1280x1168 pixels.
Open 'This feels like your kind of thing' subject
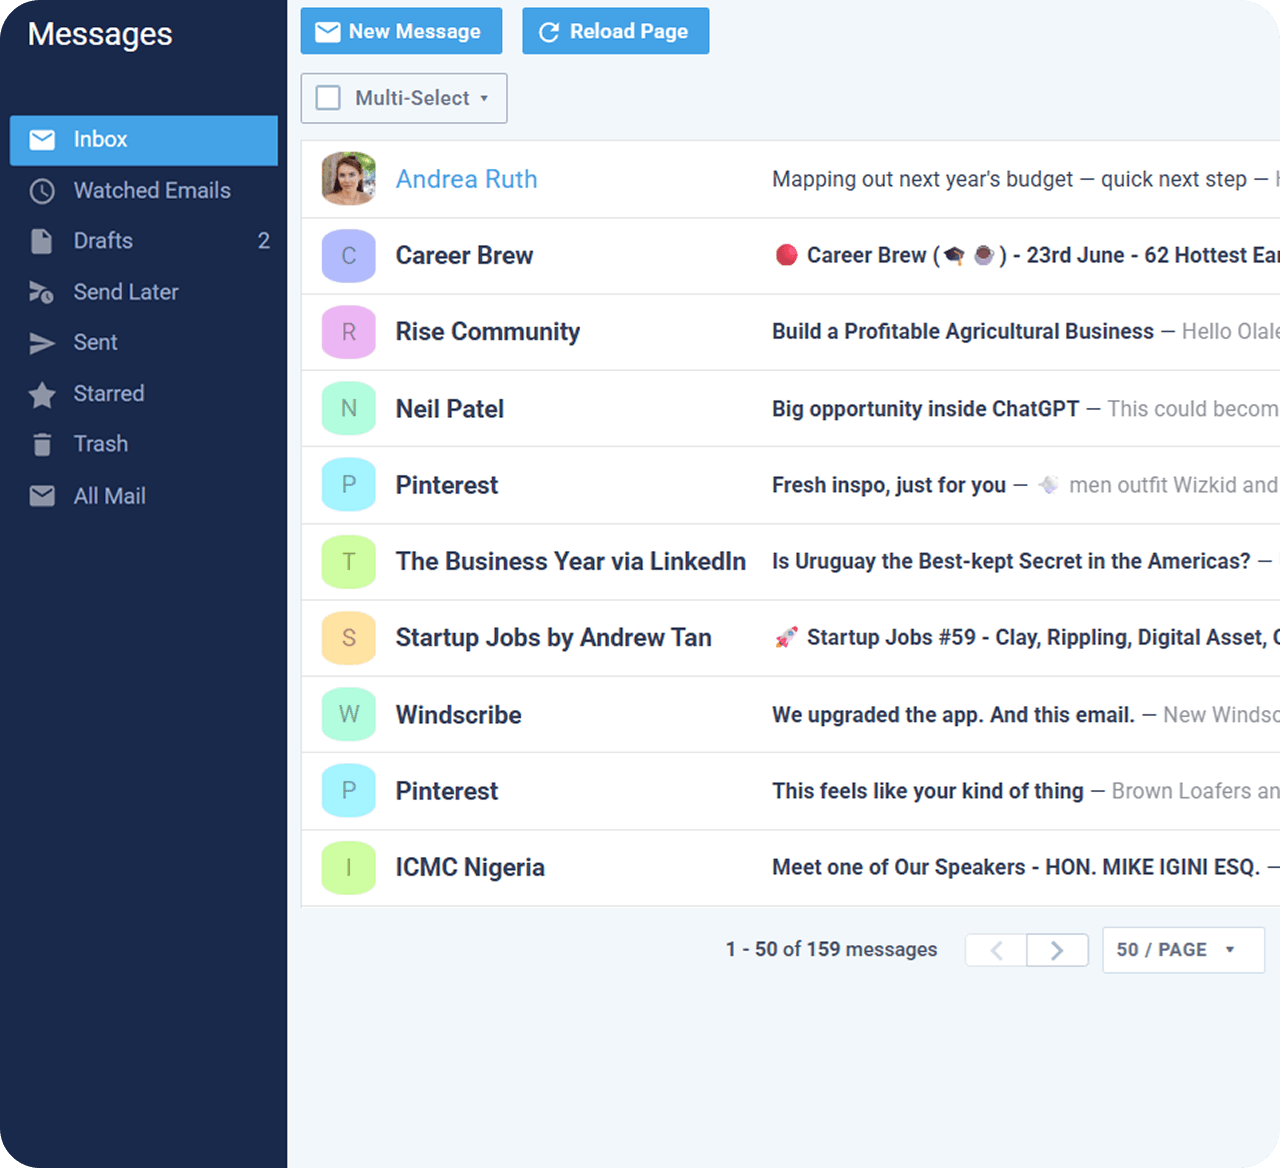click(928, 791)
